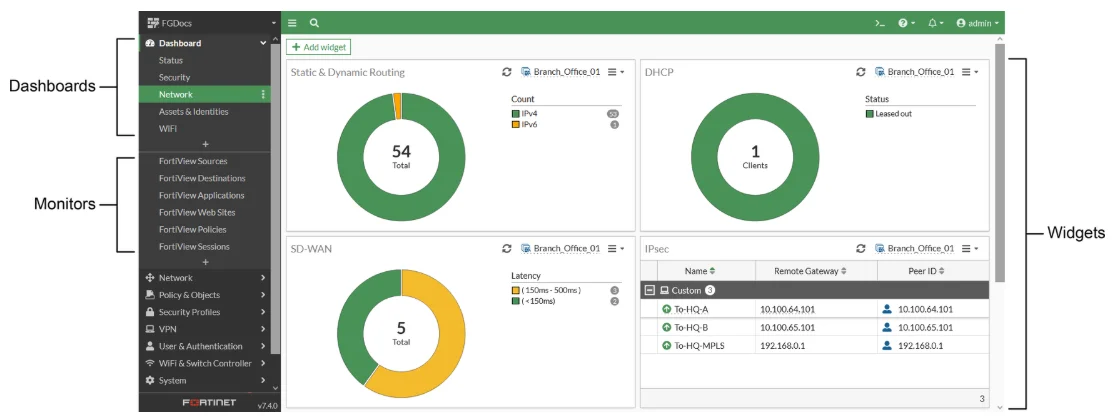
Task: Collapse the Custom group in IPsec table
Action: [649, 290]
